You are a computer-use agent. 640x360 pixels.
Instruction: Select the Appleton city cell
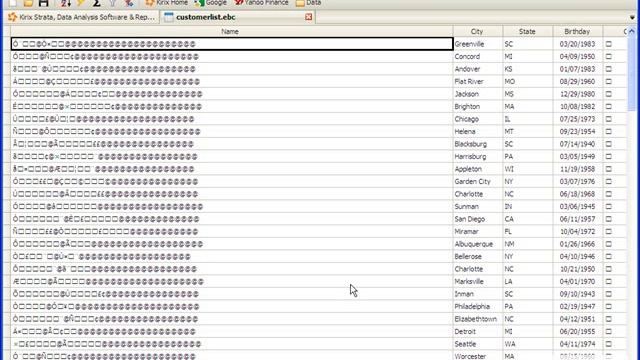pos(478,169)
